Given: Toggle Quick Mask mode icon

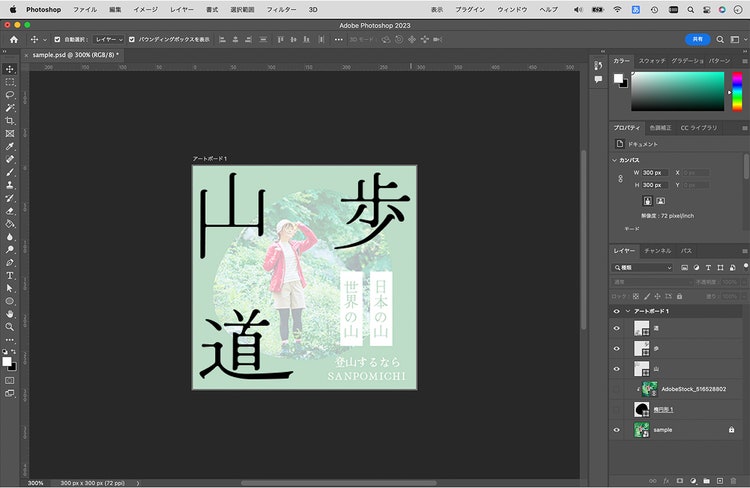Looking at the screenshot, I should click(x=10, y=380).
